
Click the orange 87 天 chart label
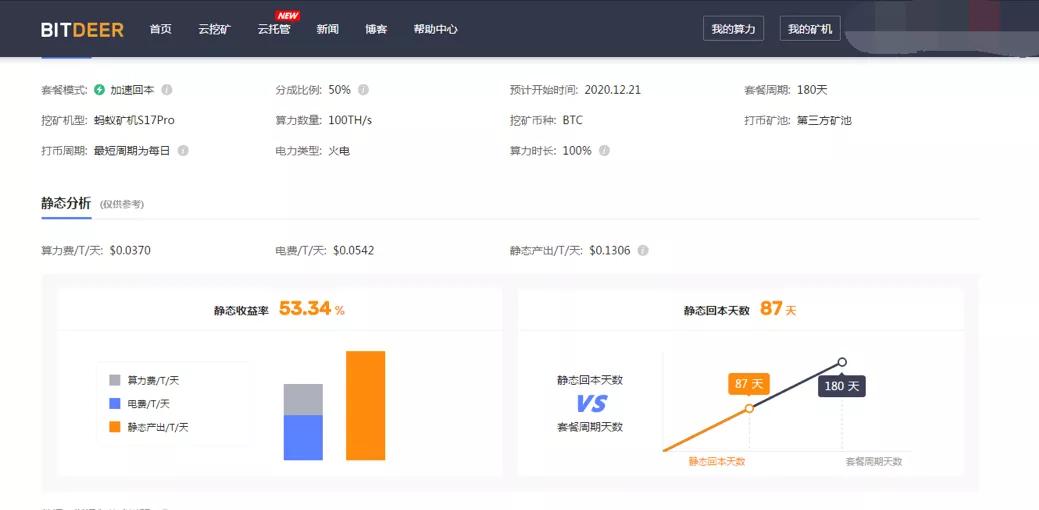pos(749,383)
